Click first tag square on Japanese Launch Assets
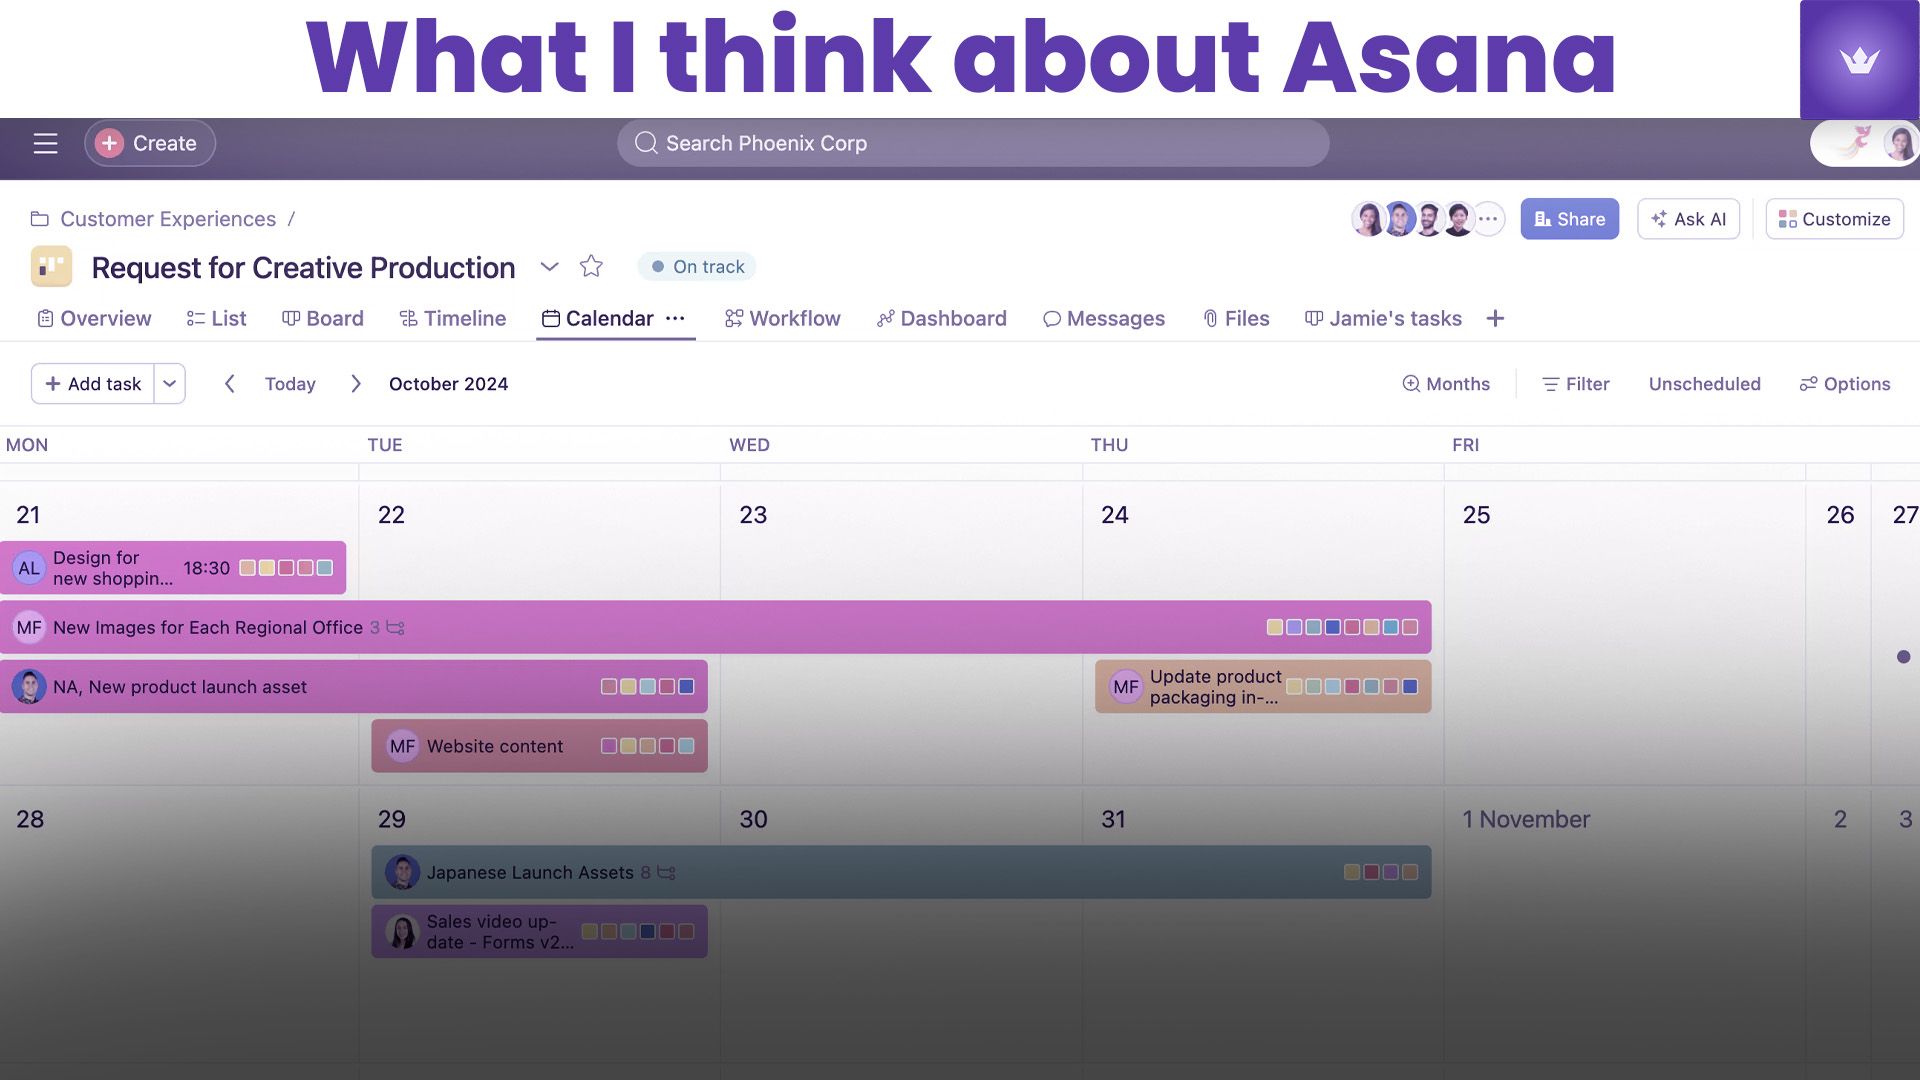Viewport: 1920px width, 1080px height. pyautogui.click(x=1352, y=872)
